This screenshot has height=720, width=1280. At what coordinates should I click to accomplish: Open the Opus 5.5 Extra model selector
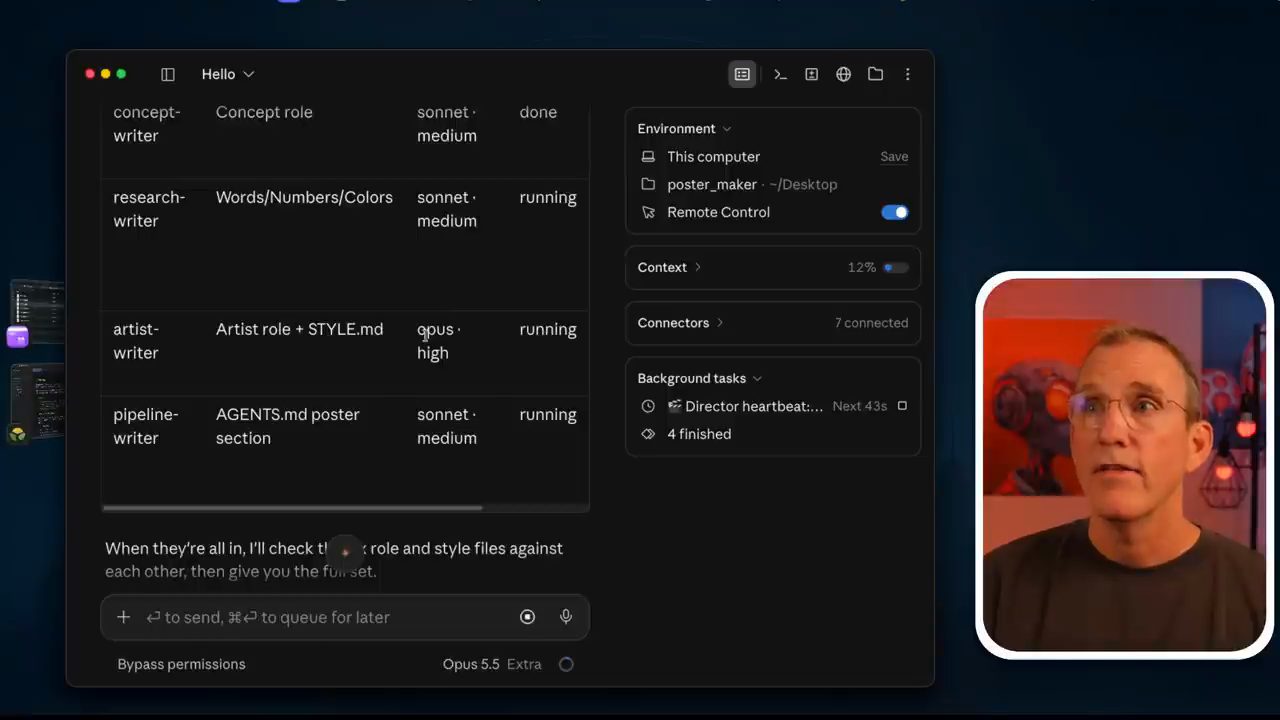(492, 664)
